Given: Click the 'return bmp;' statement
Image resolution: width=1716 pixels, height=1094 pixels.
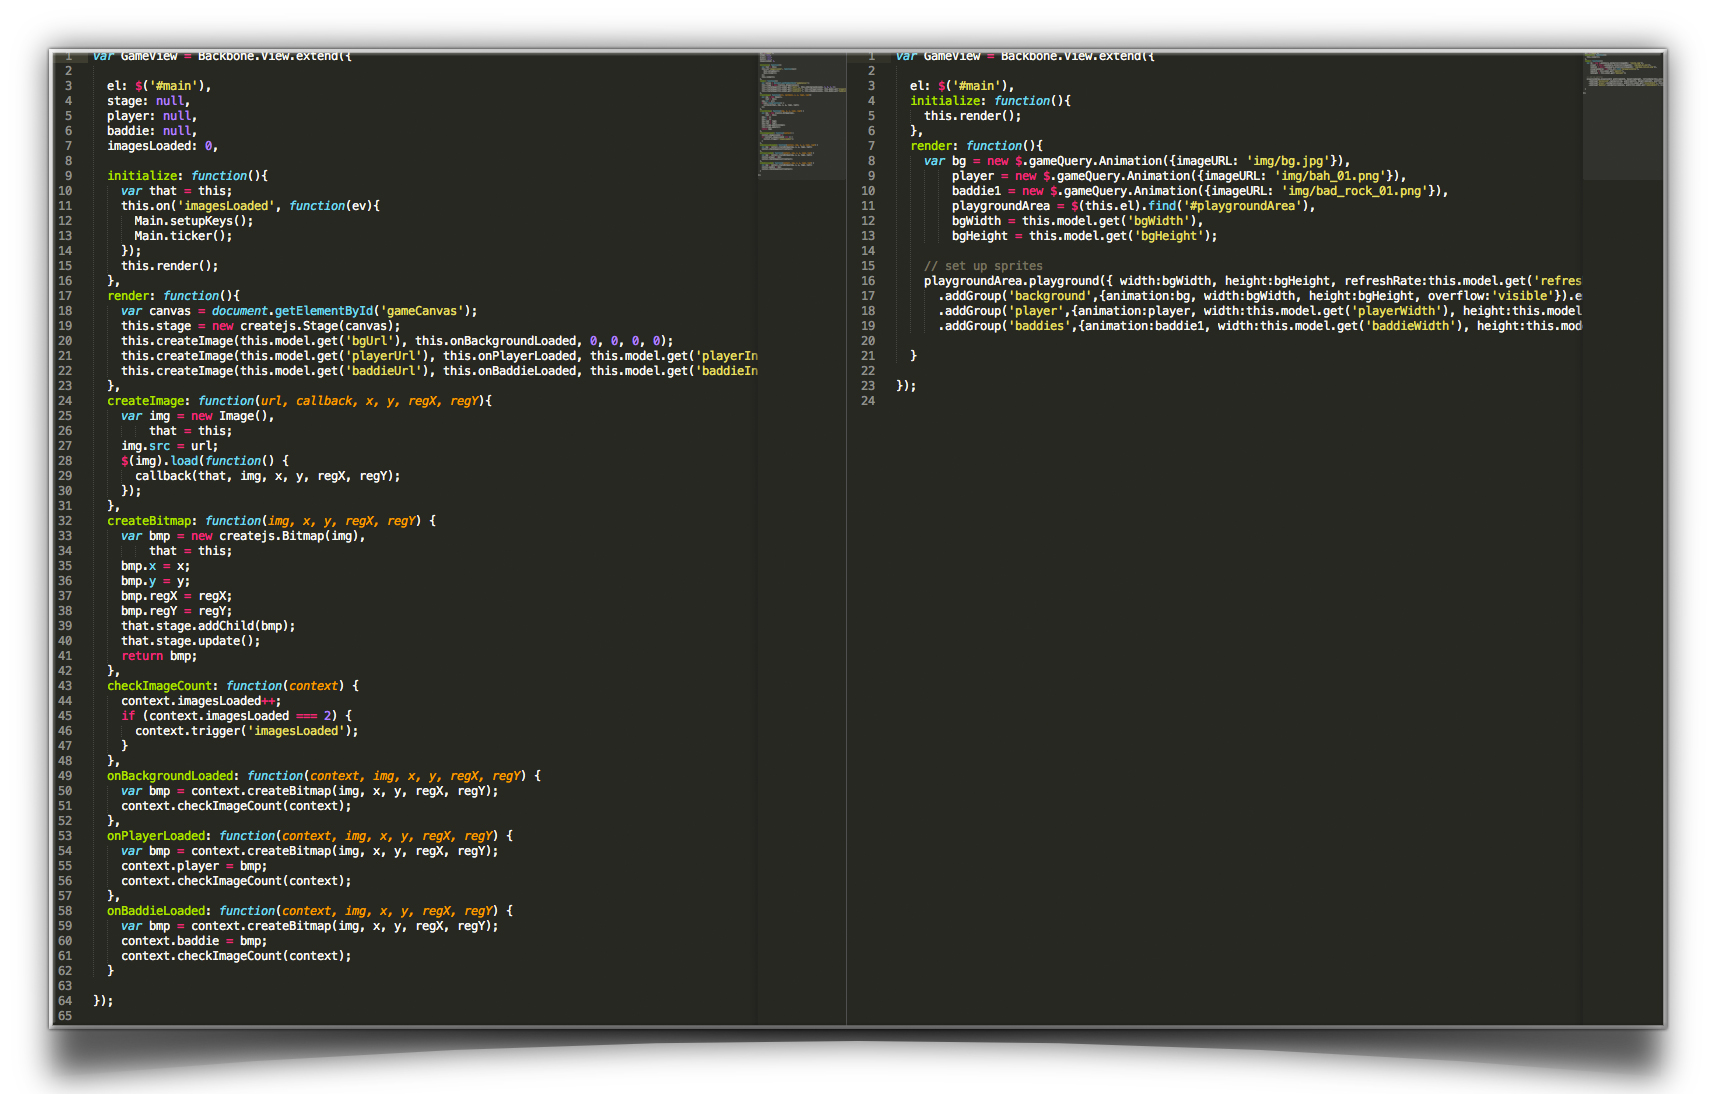Looking at the screenshot, I should (x=159, y=656).
